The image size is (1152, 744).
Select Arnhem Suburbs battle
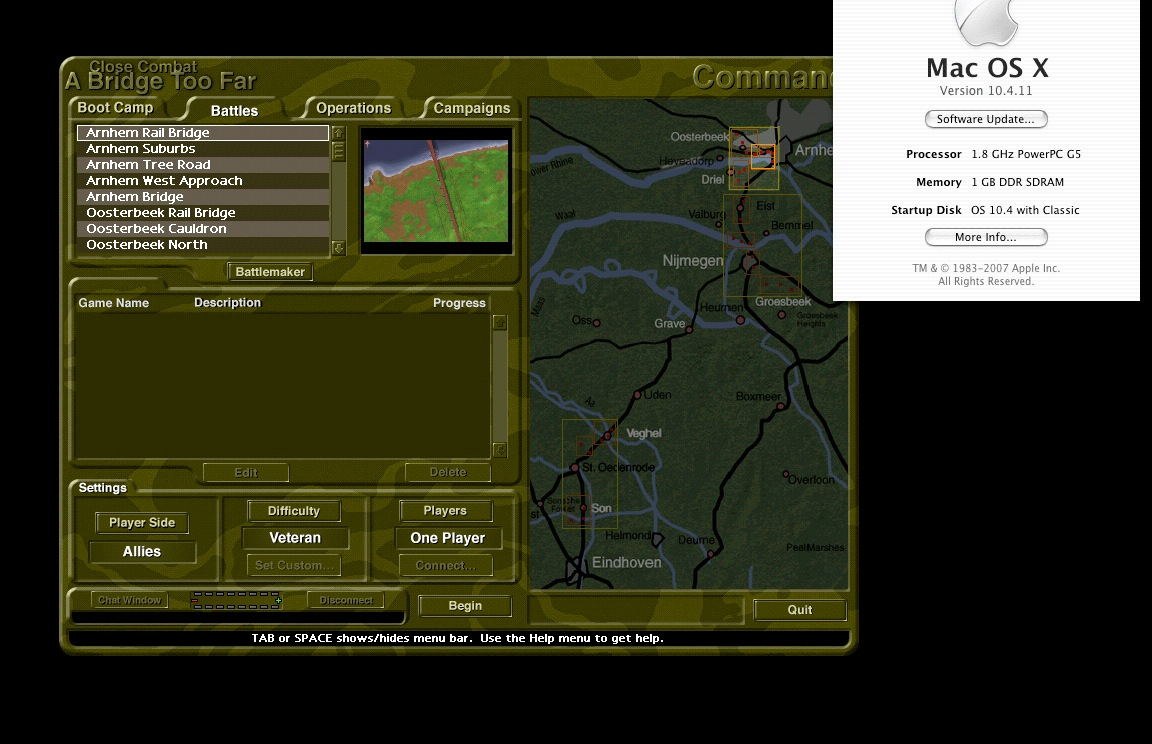pos(203,149)
